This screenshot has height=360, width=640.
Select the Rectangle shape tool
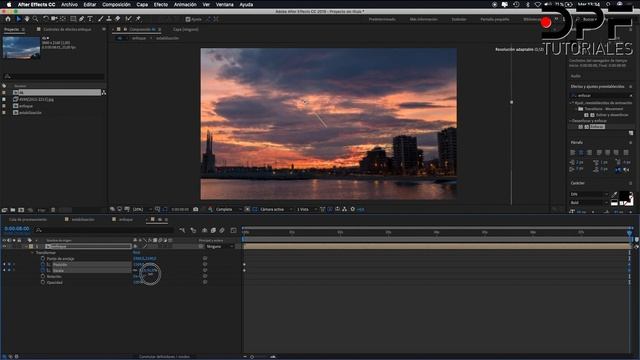point(73,19)
